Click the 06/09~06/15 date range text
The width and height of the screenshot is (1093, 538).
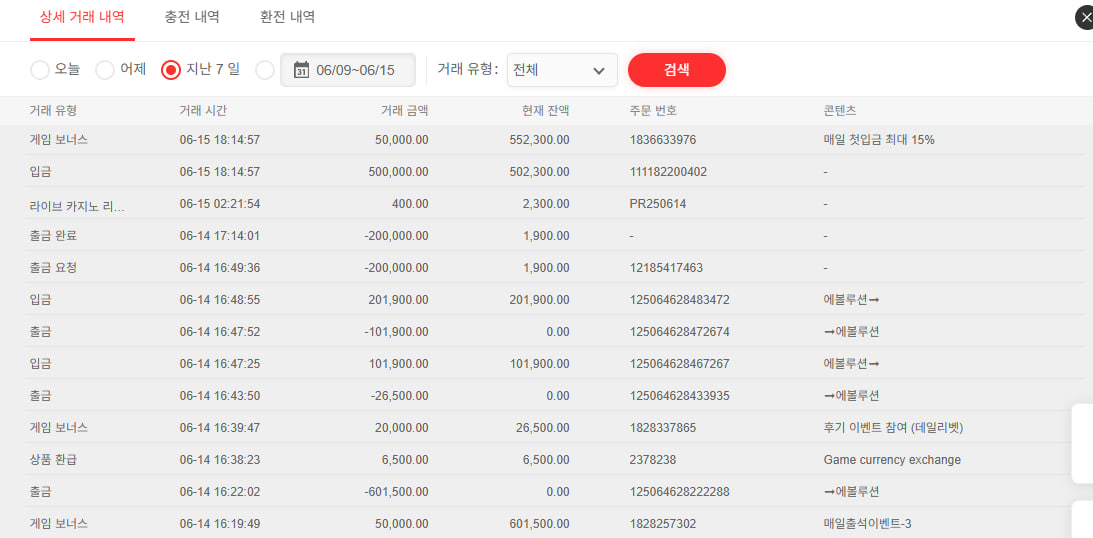pos(355,70)
